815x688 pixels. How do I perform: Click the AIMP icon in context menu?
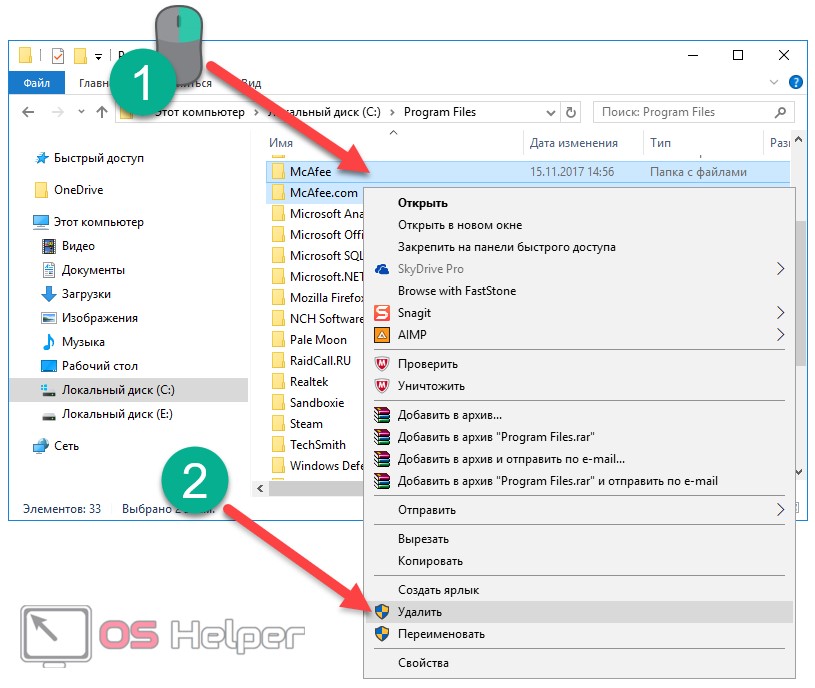point(382,335)
